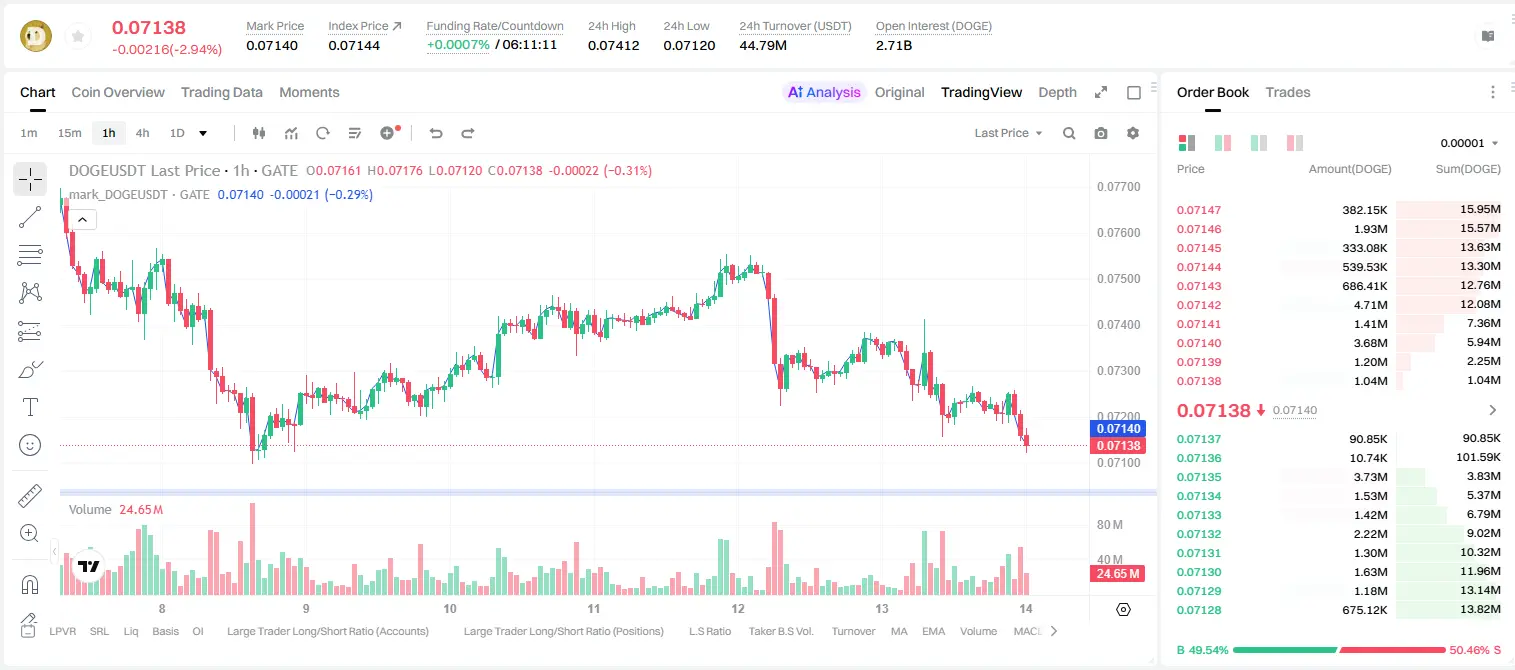
Task: Show only sell orders in order book
Action: tap(1294, 143)
